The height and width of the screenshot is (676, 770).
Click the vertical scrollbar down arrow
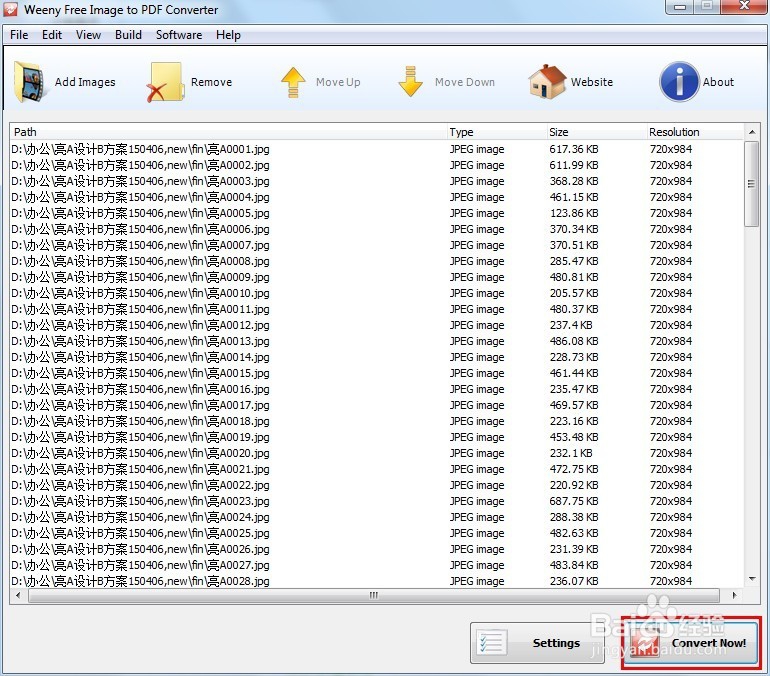tap(752, 579)
